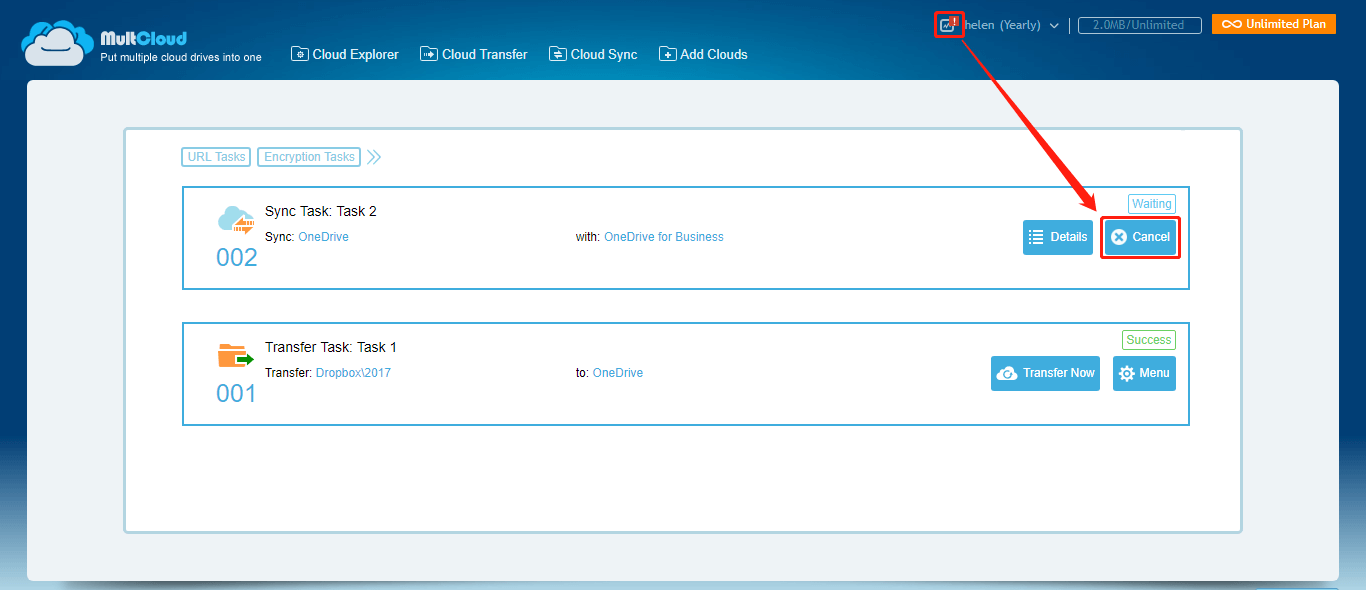
Task: Open Details for Task 2
Action: click(x=1057, y=237)
